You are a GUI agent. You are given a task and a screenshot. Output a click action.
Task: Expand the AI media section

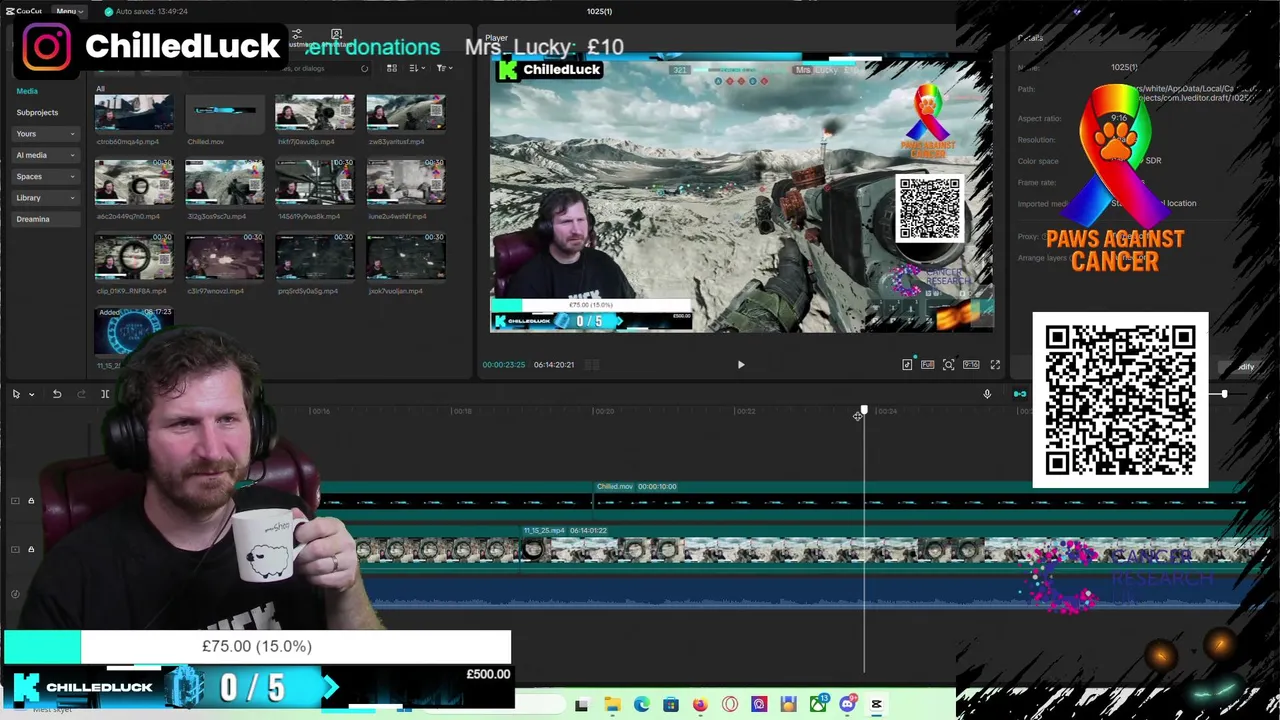click(x=45, y=155)
